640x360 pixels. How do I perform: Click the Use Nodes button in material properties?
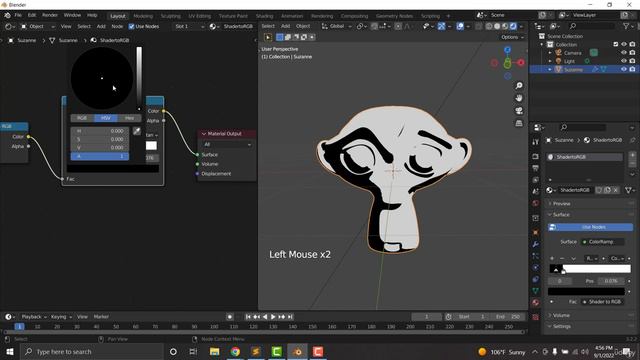pyautogui.click(x=590, y=227)
